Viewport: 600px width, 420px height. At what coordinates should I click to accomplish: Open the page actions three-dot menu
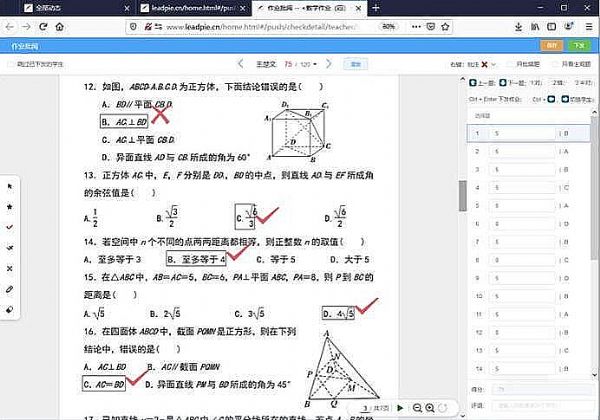click(x=416, y=27)
